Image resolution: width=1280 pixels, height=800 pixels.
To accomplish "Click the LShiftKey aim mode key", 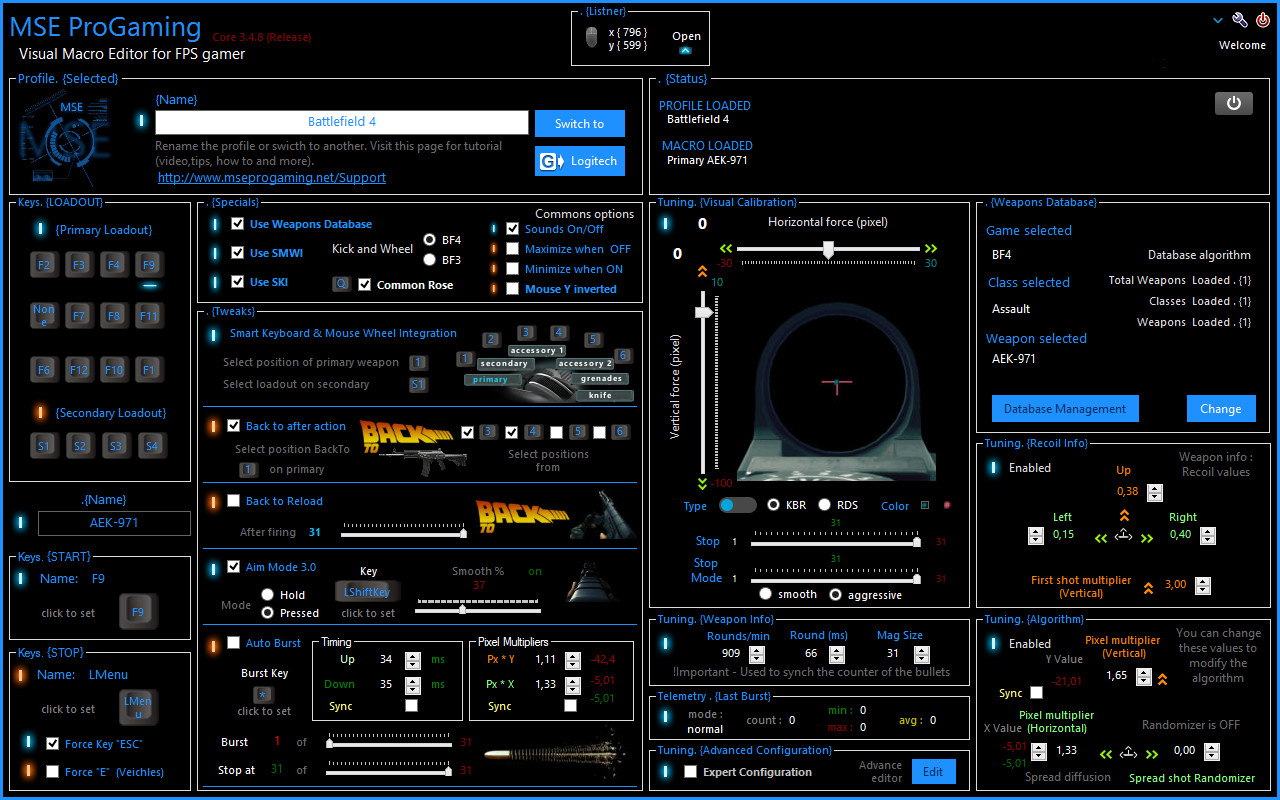I will [367, 592].
